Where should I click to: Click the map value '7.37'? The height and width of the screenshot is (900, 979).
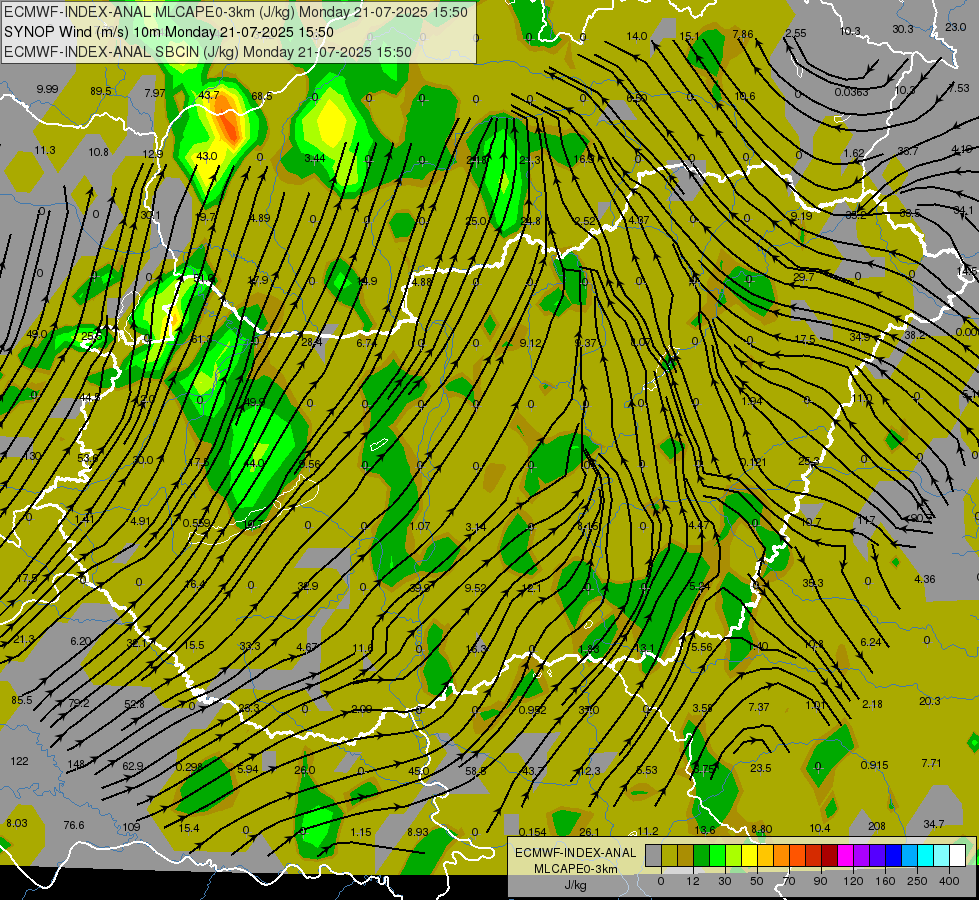click(759, 707)
